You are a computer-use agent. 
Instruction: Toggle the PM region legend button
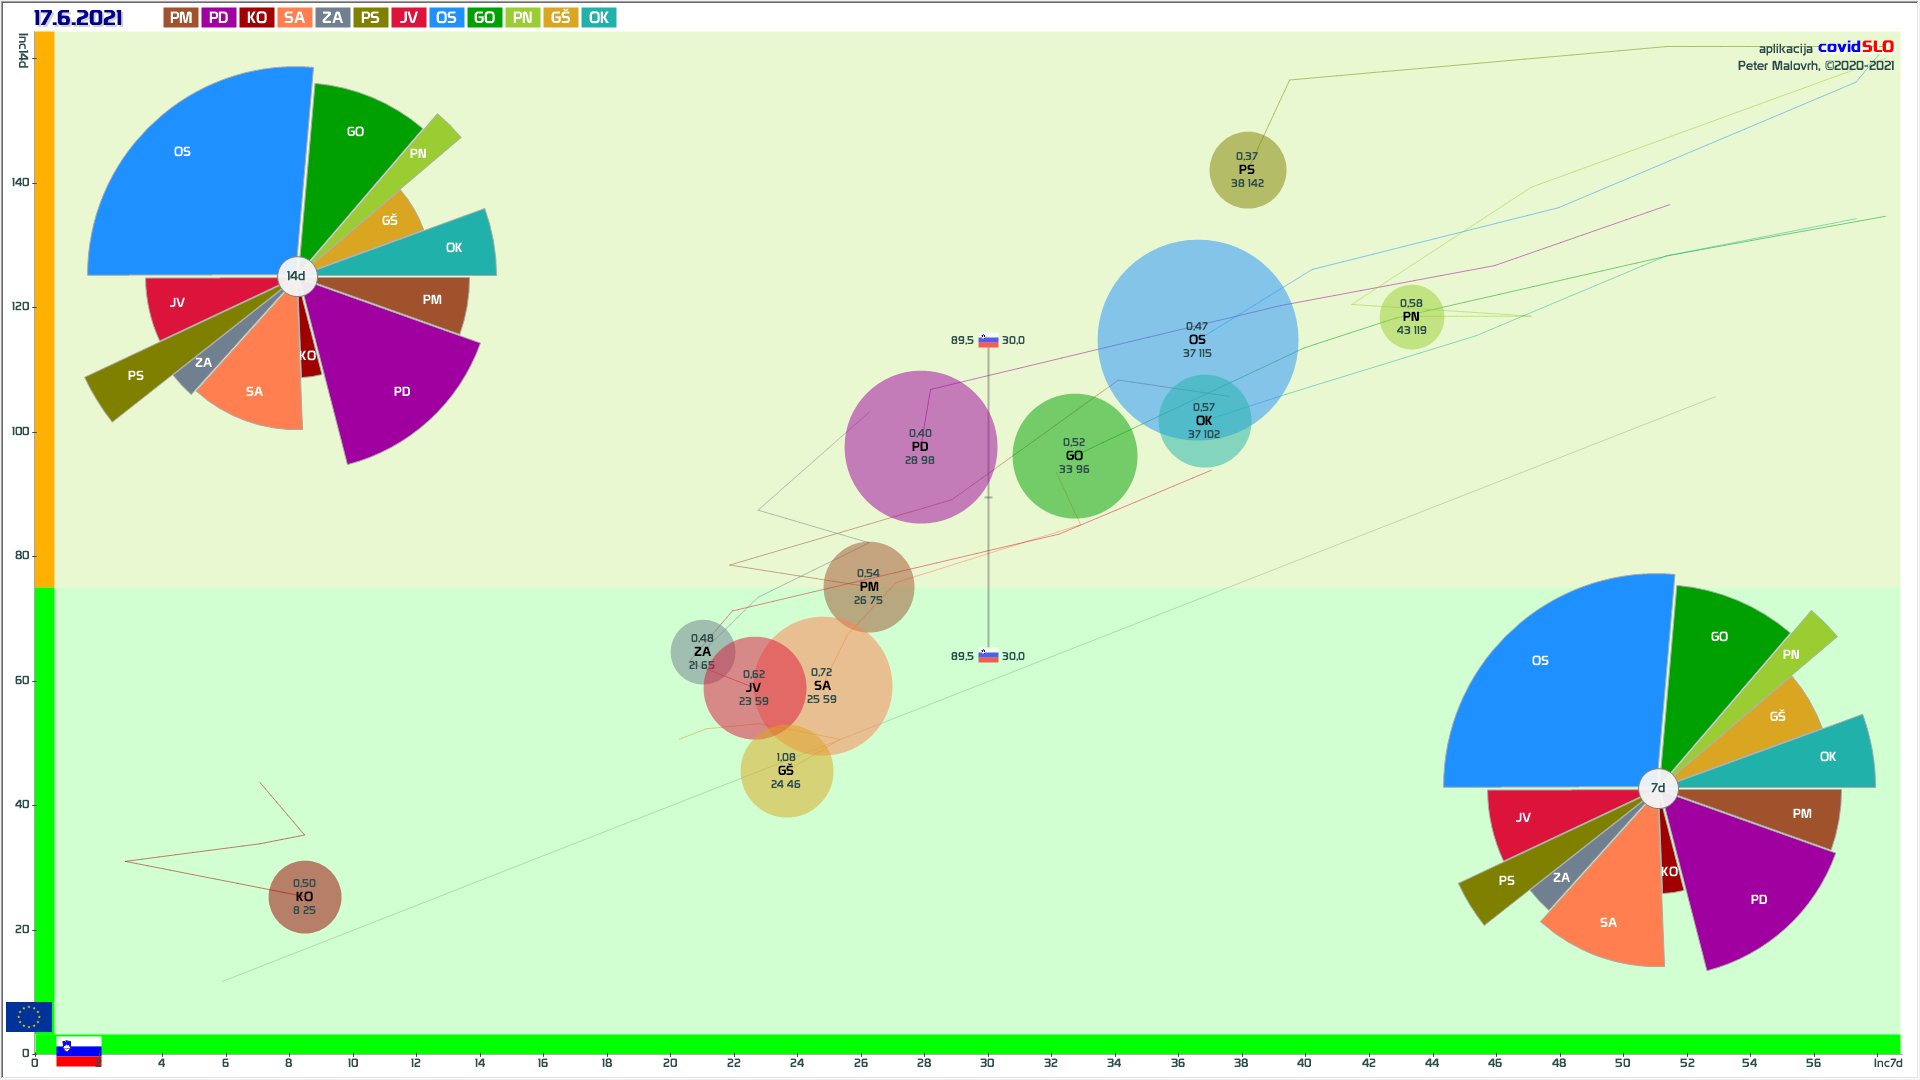pyautogui.click(x=180, y=18)
